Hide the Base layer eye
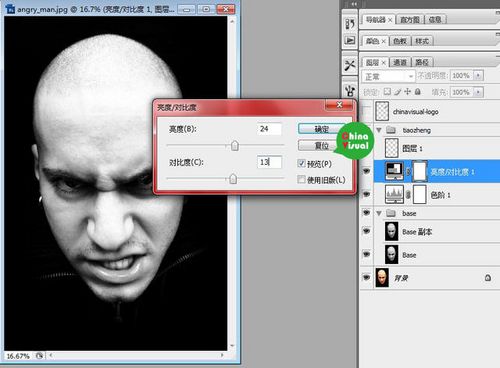Image resolution: width=500 pixels, height=368 pixels. point(366,254)
